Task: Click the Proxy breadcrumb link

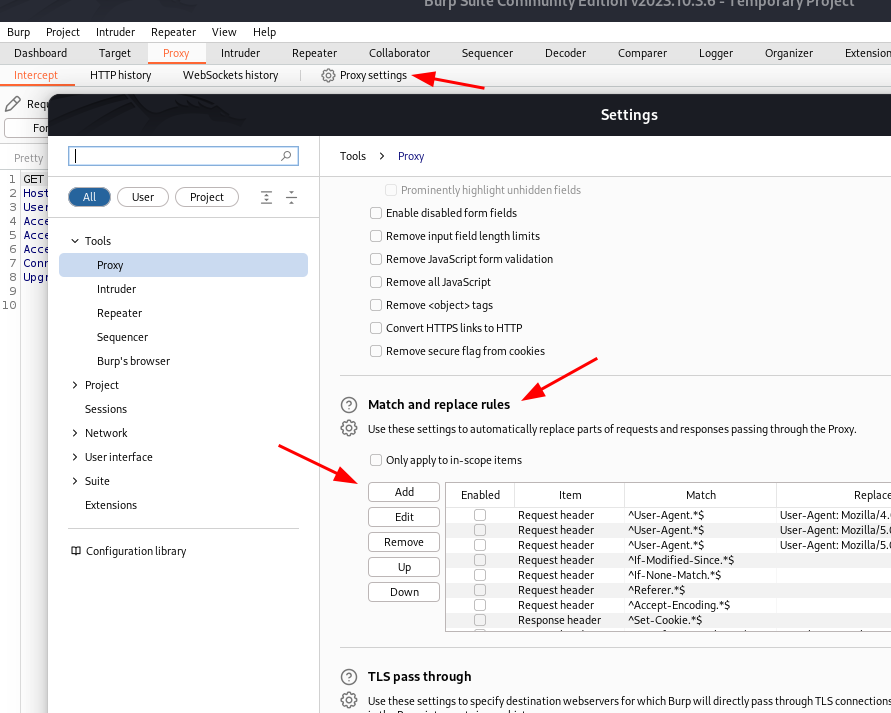Action: click(x=411, y=156)
